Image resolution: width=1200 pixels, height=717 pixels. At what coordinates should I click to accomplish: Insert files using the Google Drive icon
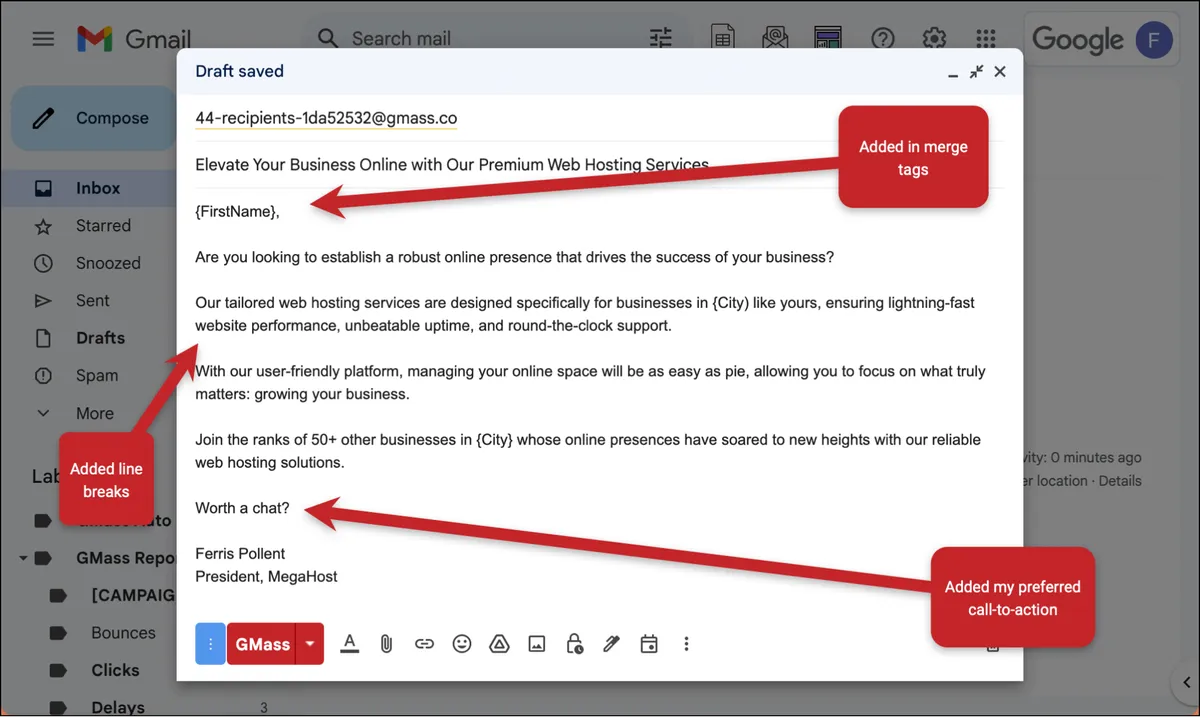click(x=499, y=644)
